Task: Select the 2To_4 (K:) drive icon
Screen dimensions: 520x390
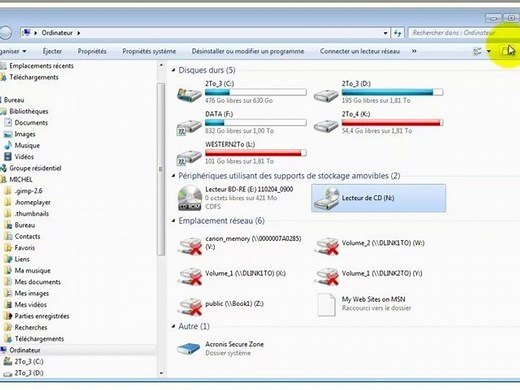Action: 326,126
